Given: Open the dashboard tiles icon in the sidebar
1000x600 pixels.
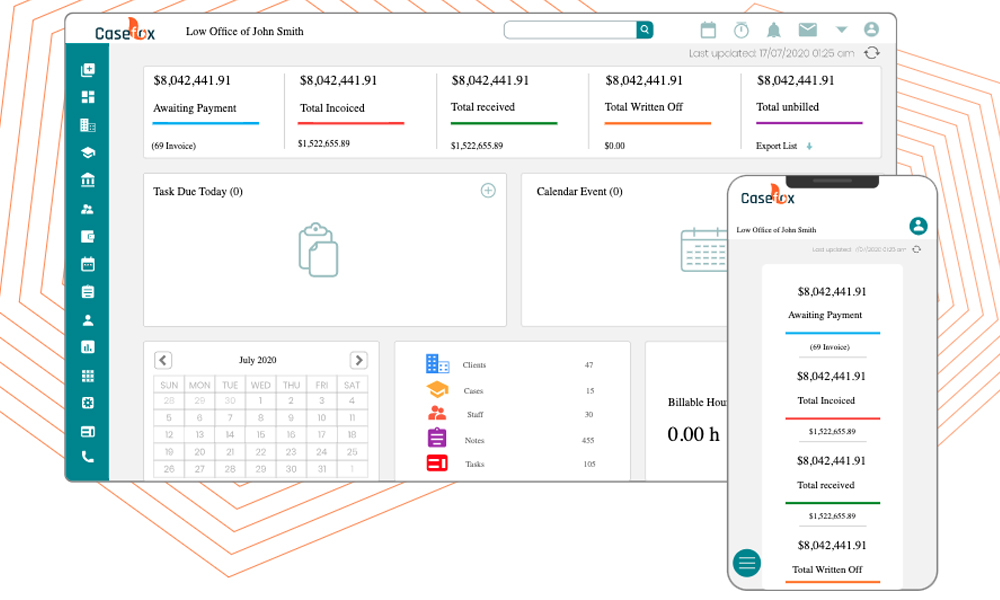Looking at the screenshot, I should [x=88, y=97].
